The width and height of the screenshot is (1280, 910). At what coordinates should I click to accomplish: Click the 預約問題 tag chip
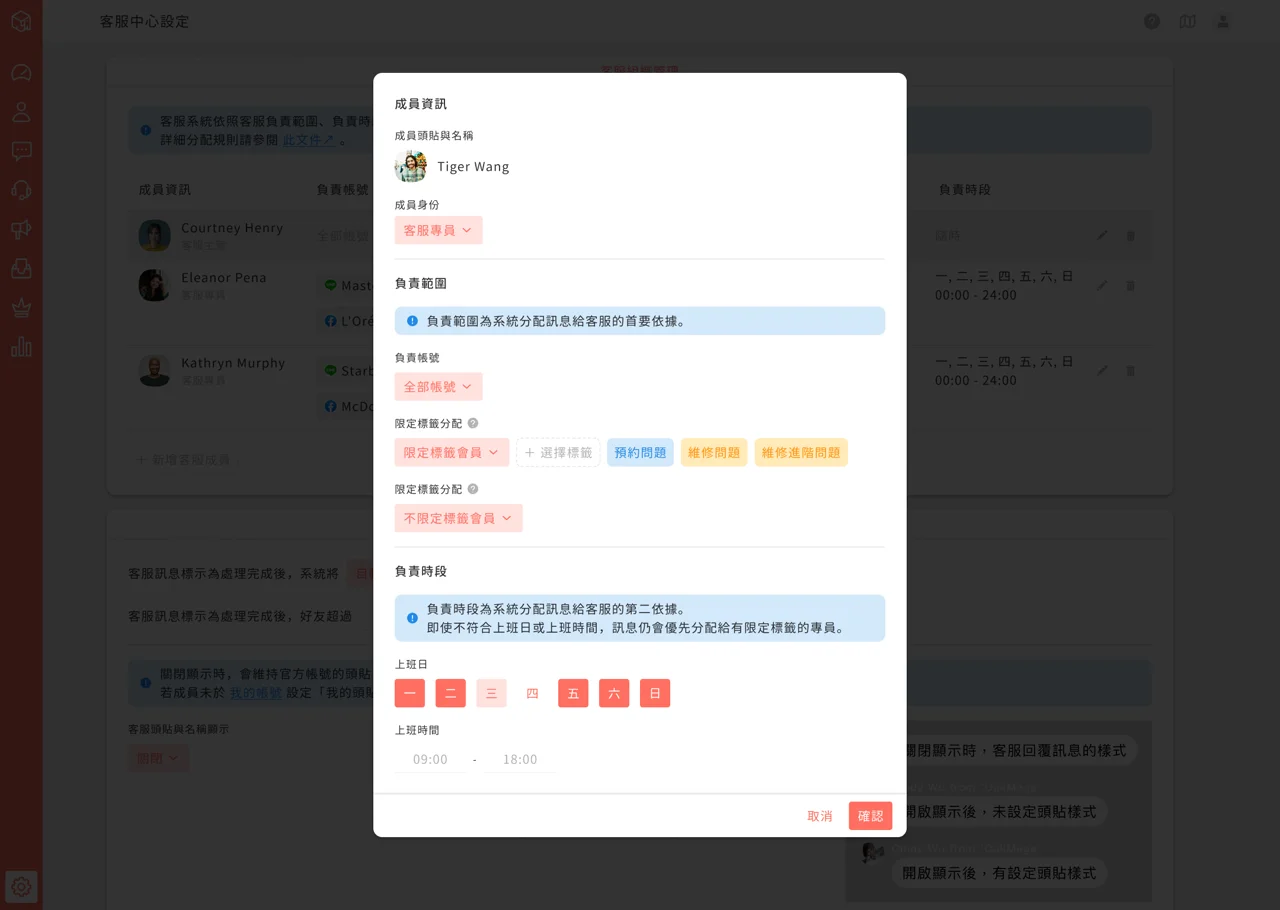click(640, 452)
